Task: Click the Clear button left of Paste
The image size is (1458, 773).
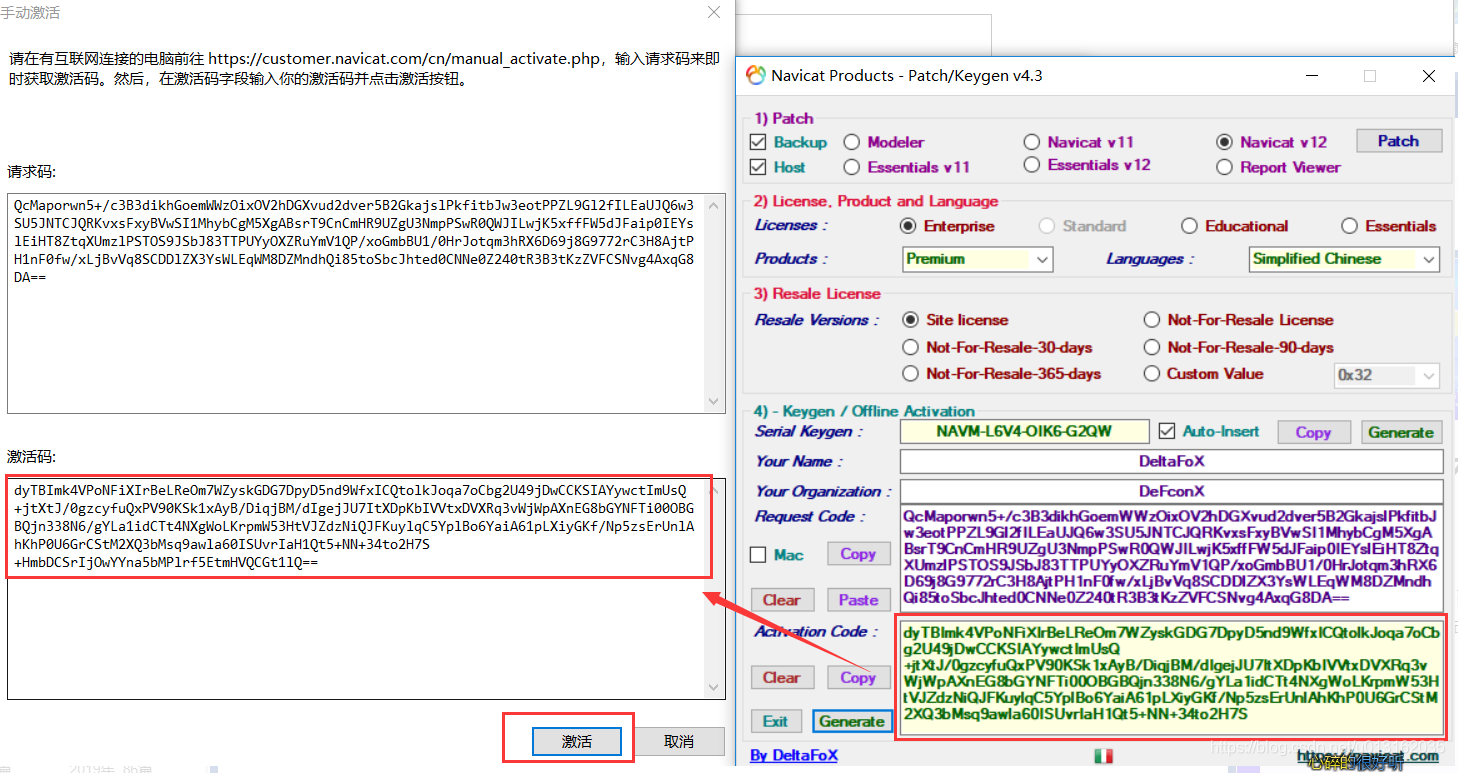Action: tap(781, 600)
